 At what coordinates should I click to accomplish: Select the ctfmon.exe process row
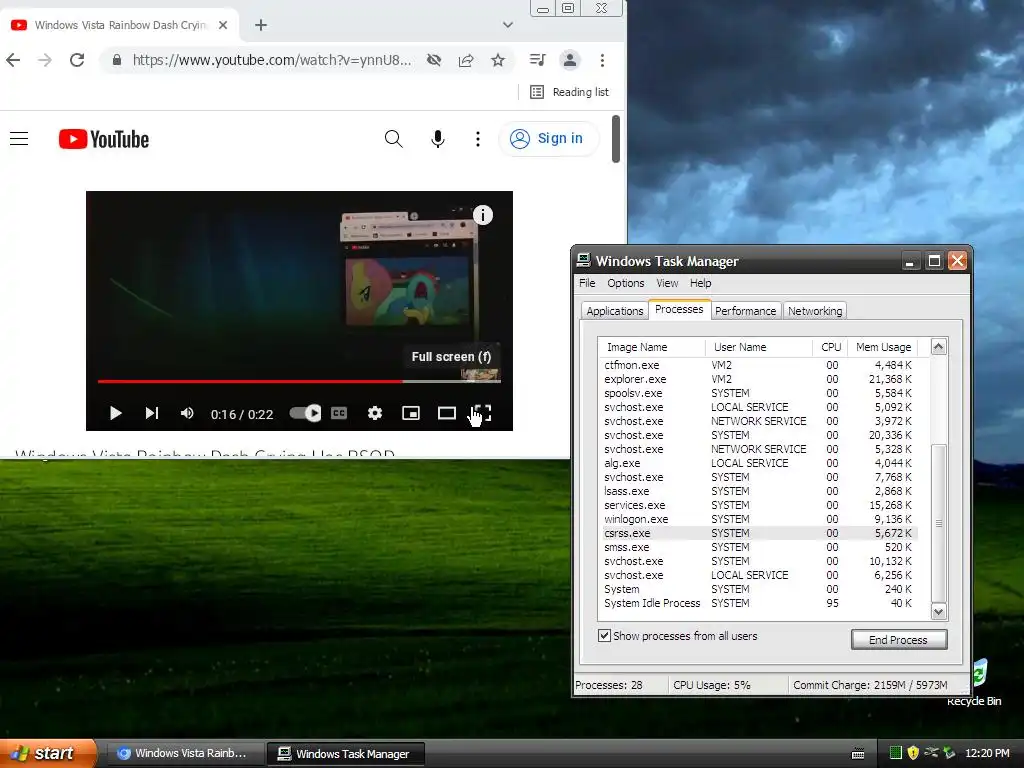[758, 365]
